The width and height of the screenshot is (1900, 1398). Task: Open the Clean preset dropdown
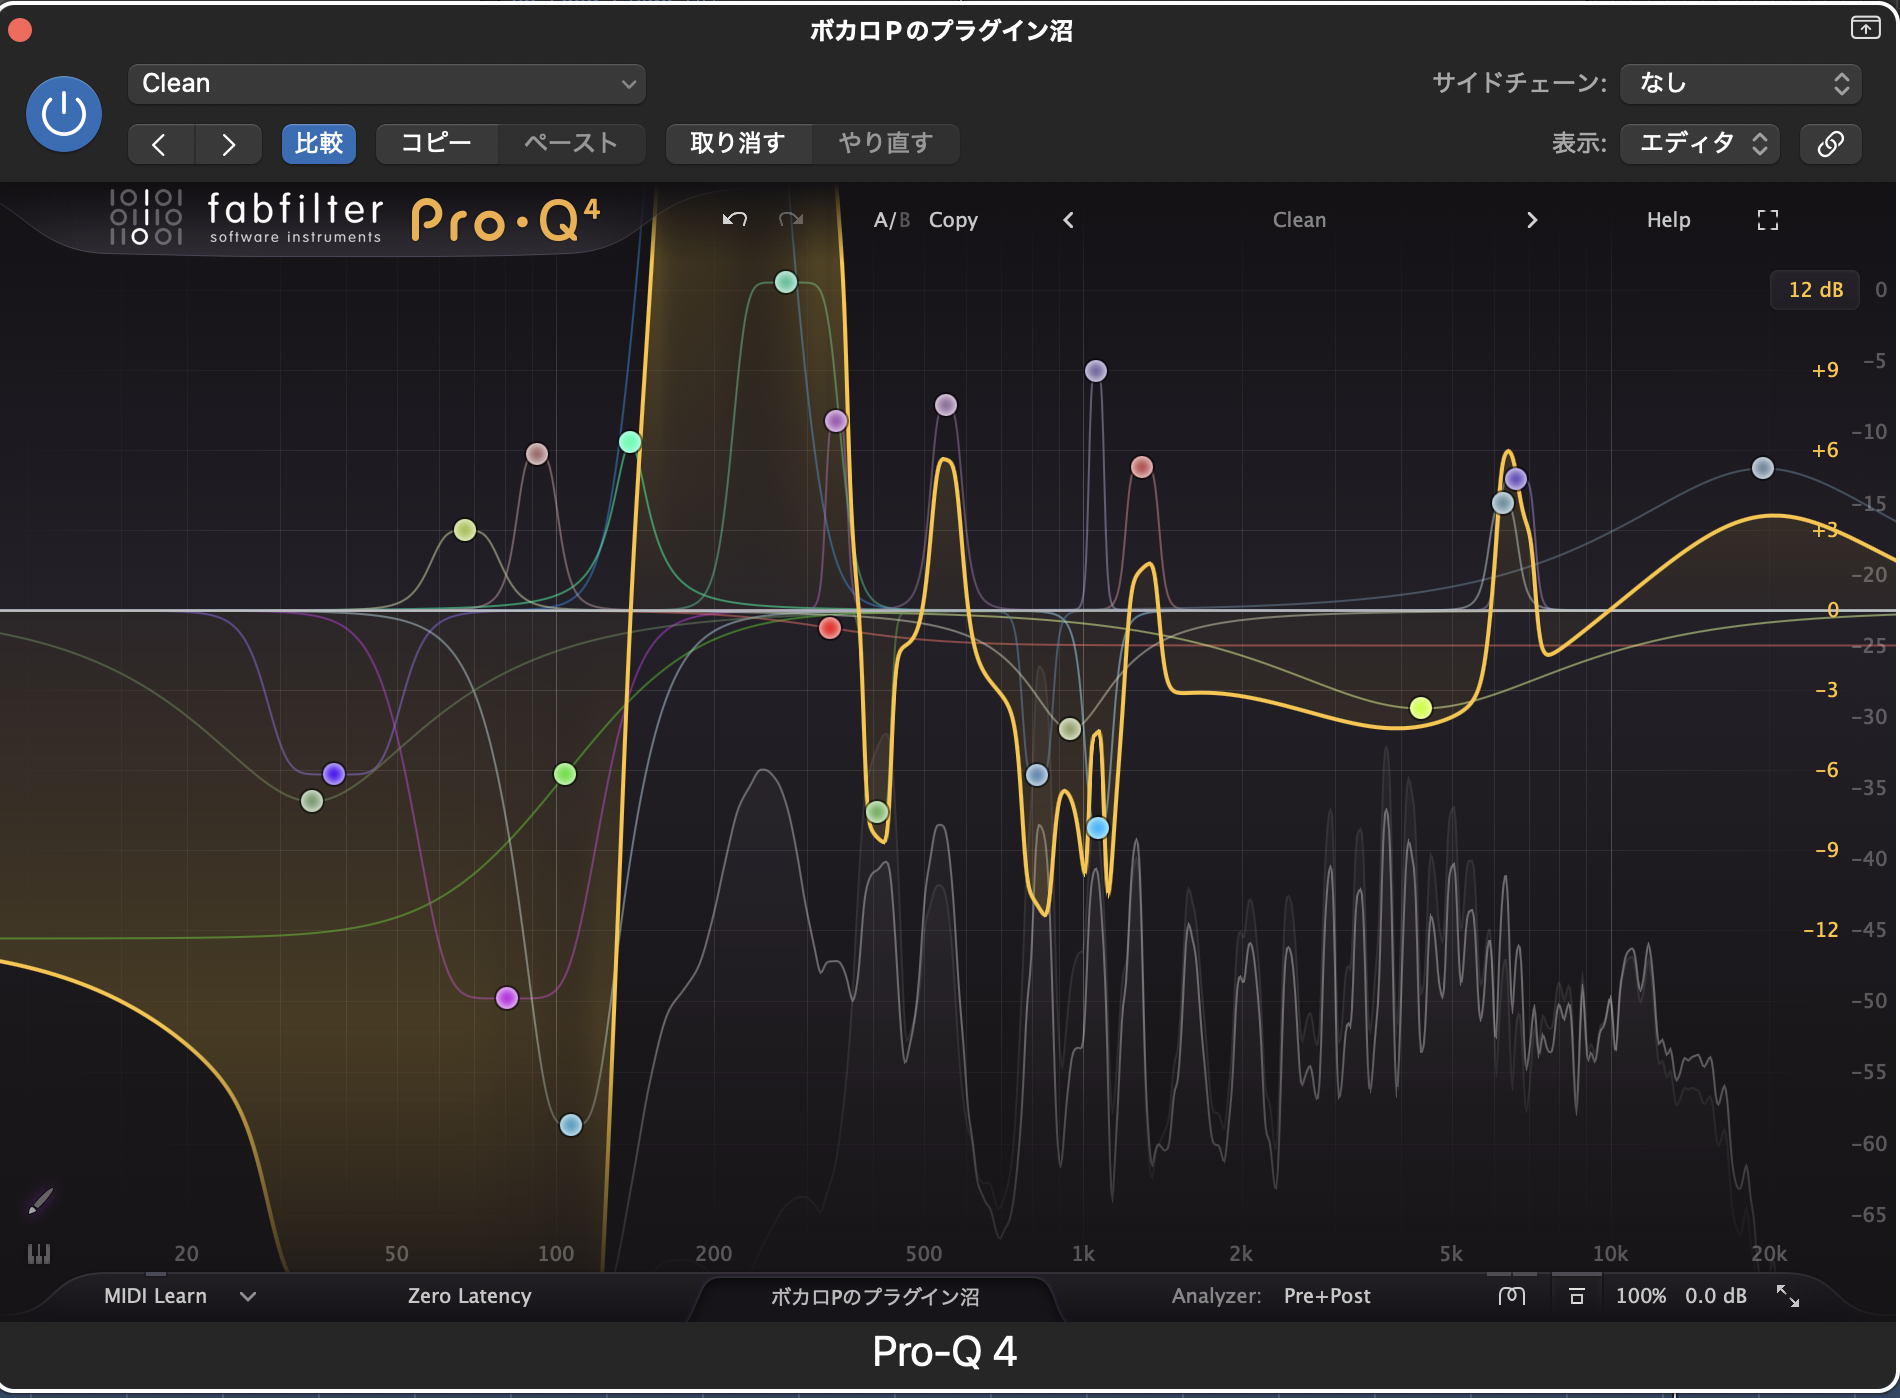coord(386,84)
